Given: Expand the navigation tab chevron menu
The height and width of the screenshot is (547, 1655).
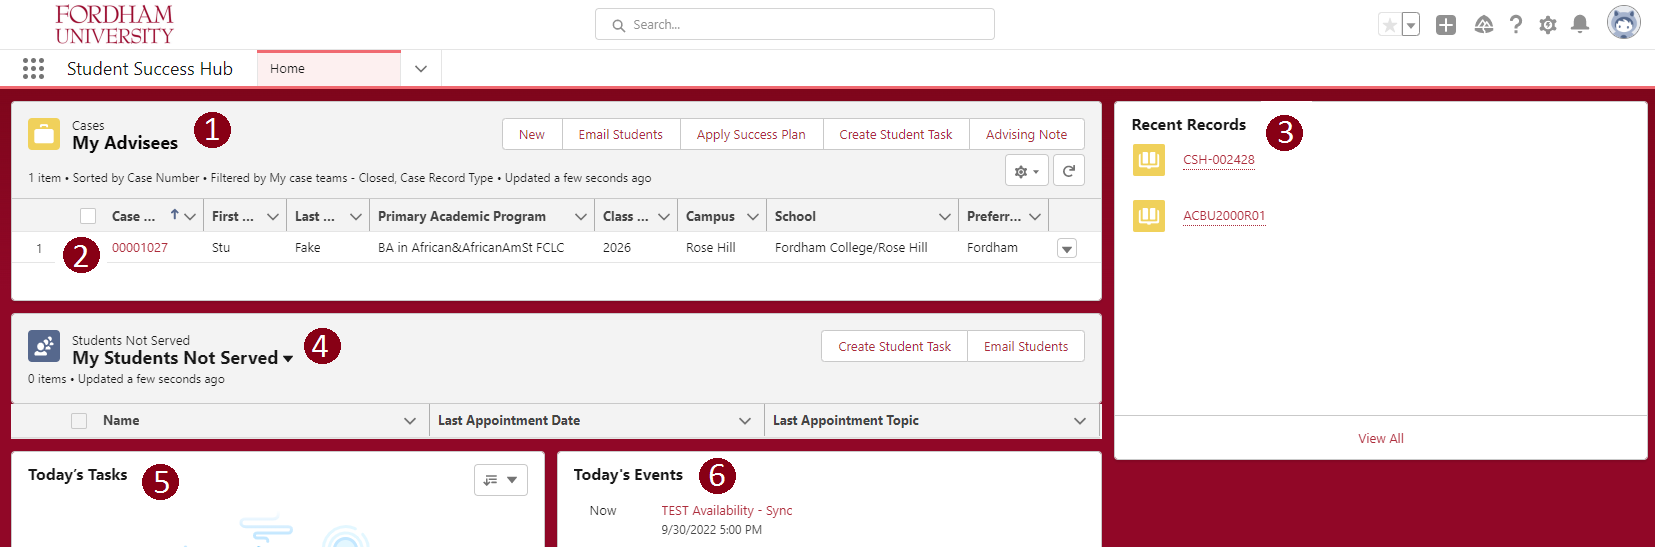Looking at the screenshot, I should [x=421, y=69].
